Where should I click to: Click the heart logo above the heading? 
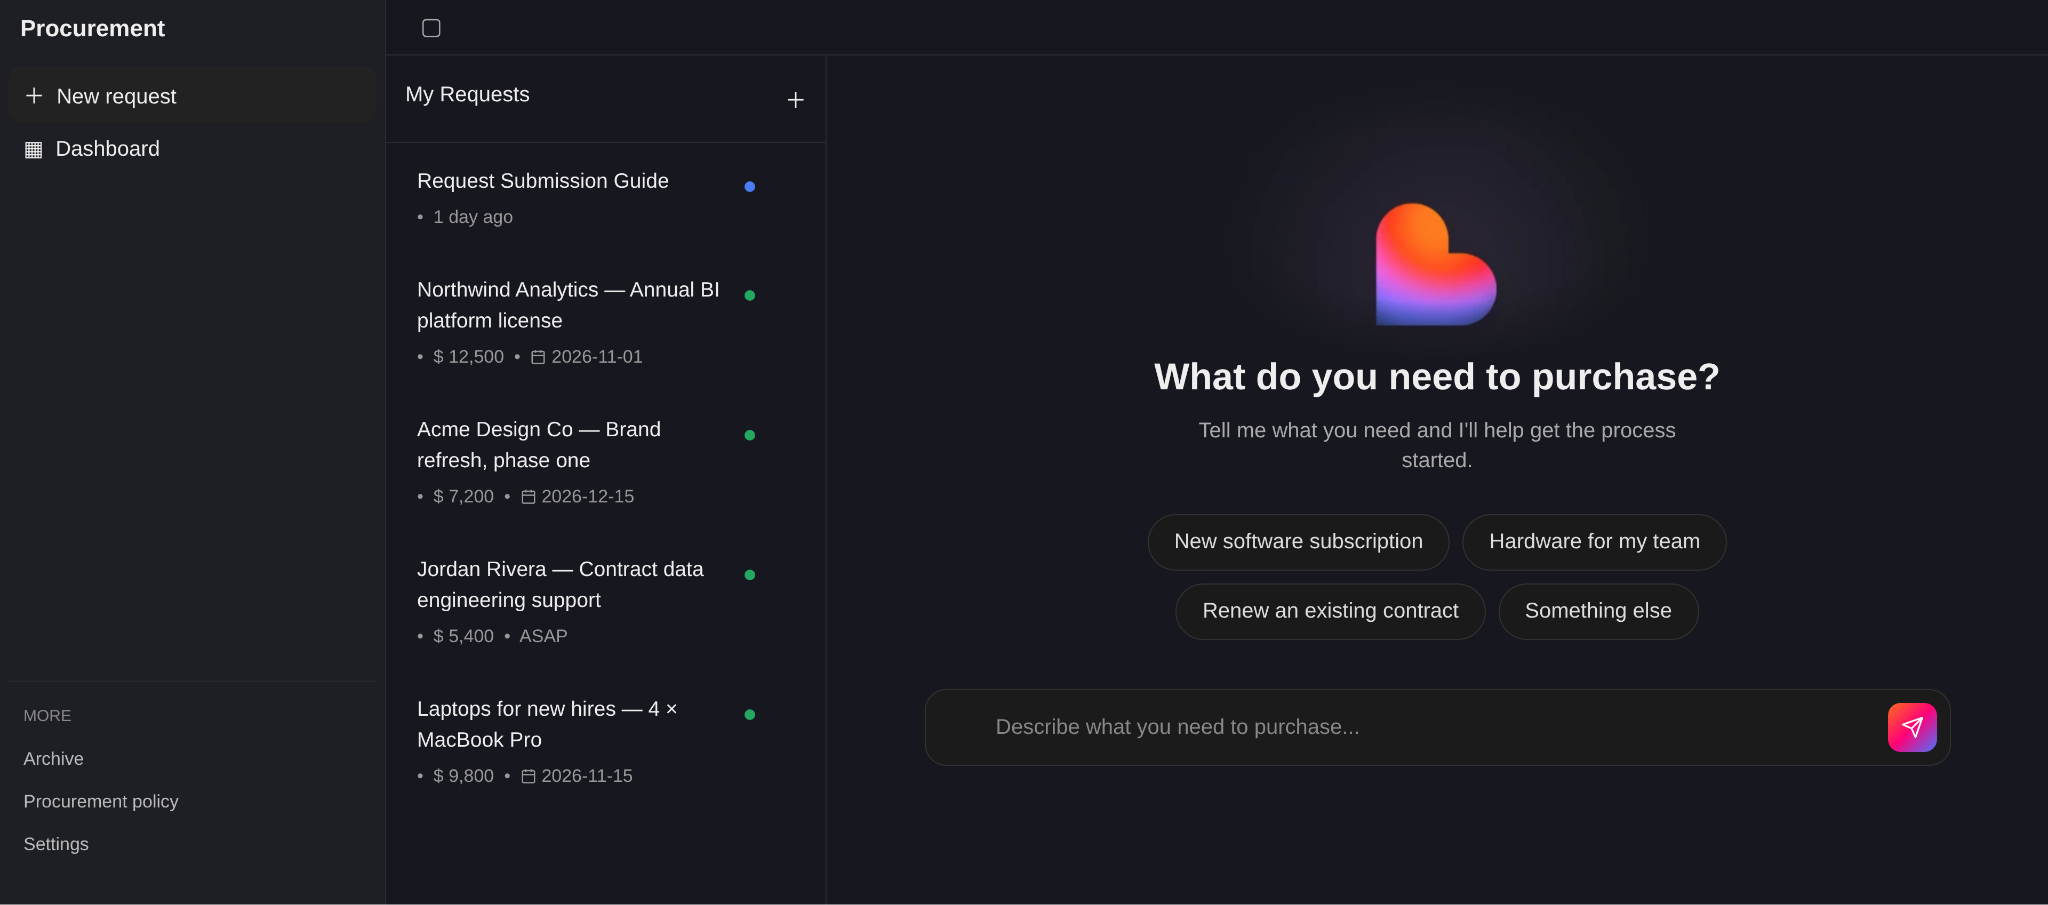click(x=1436, y=264)
